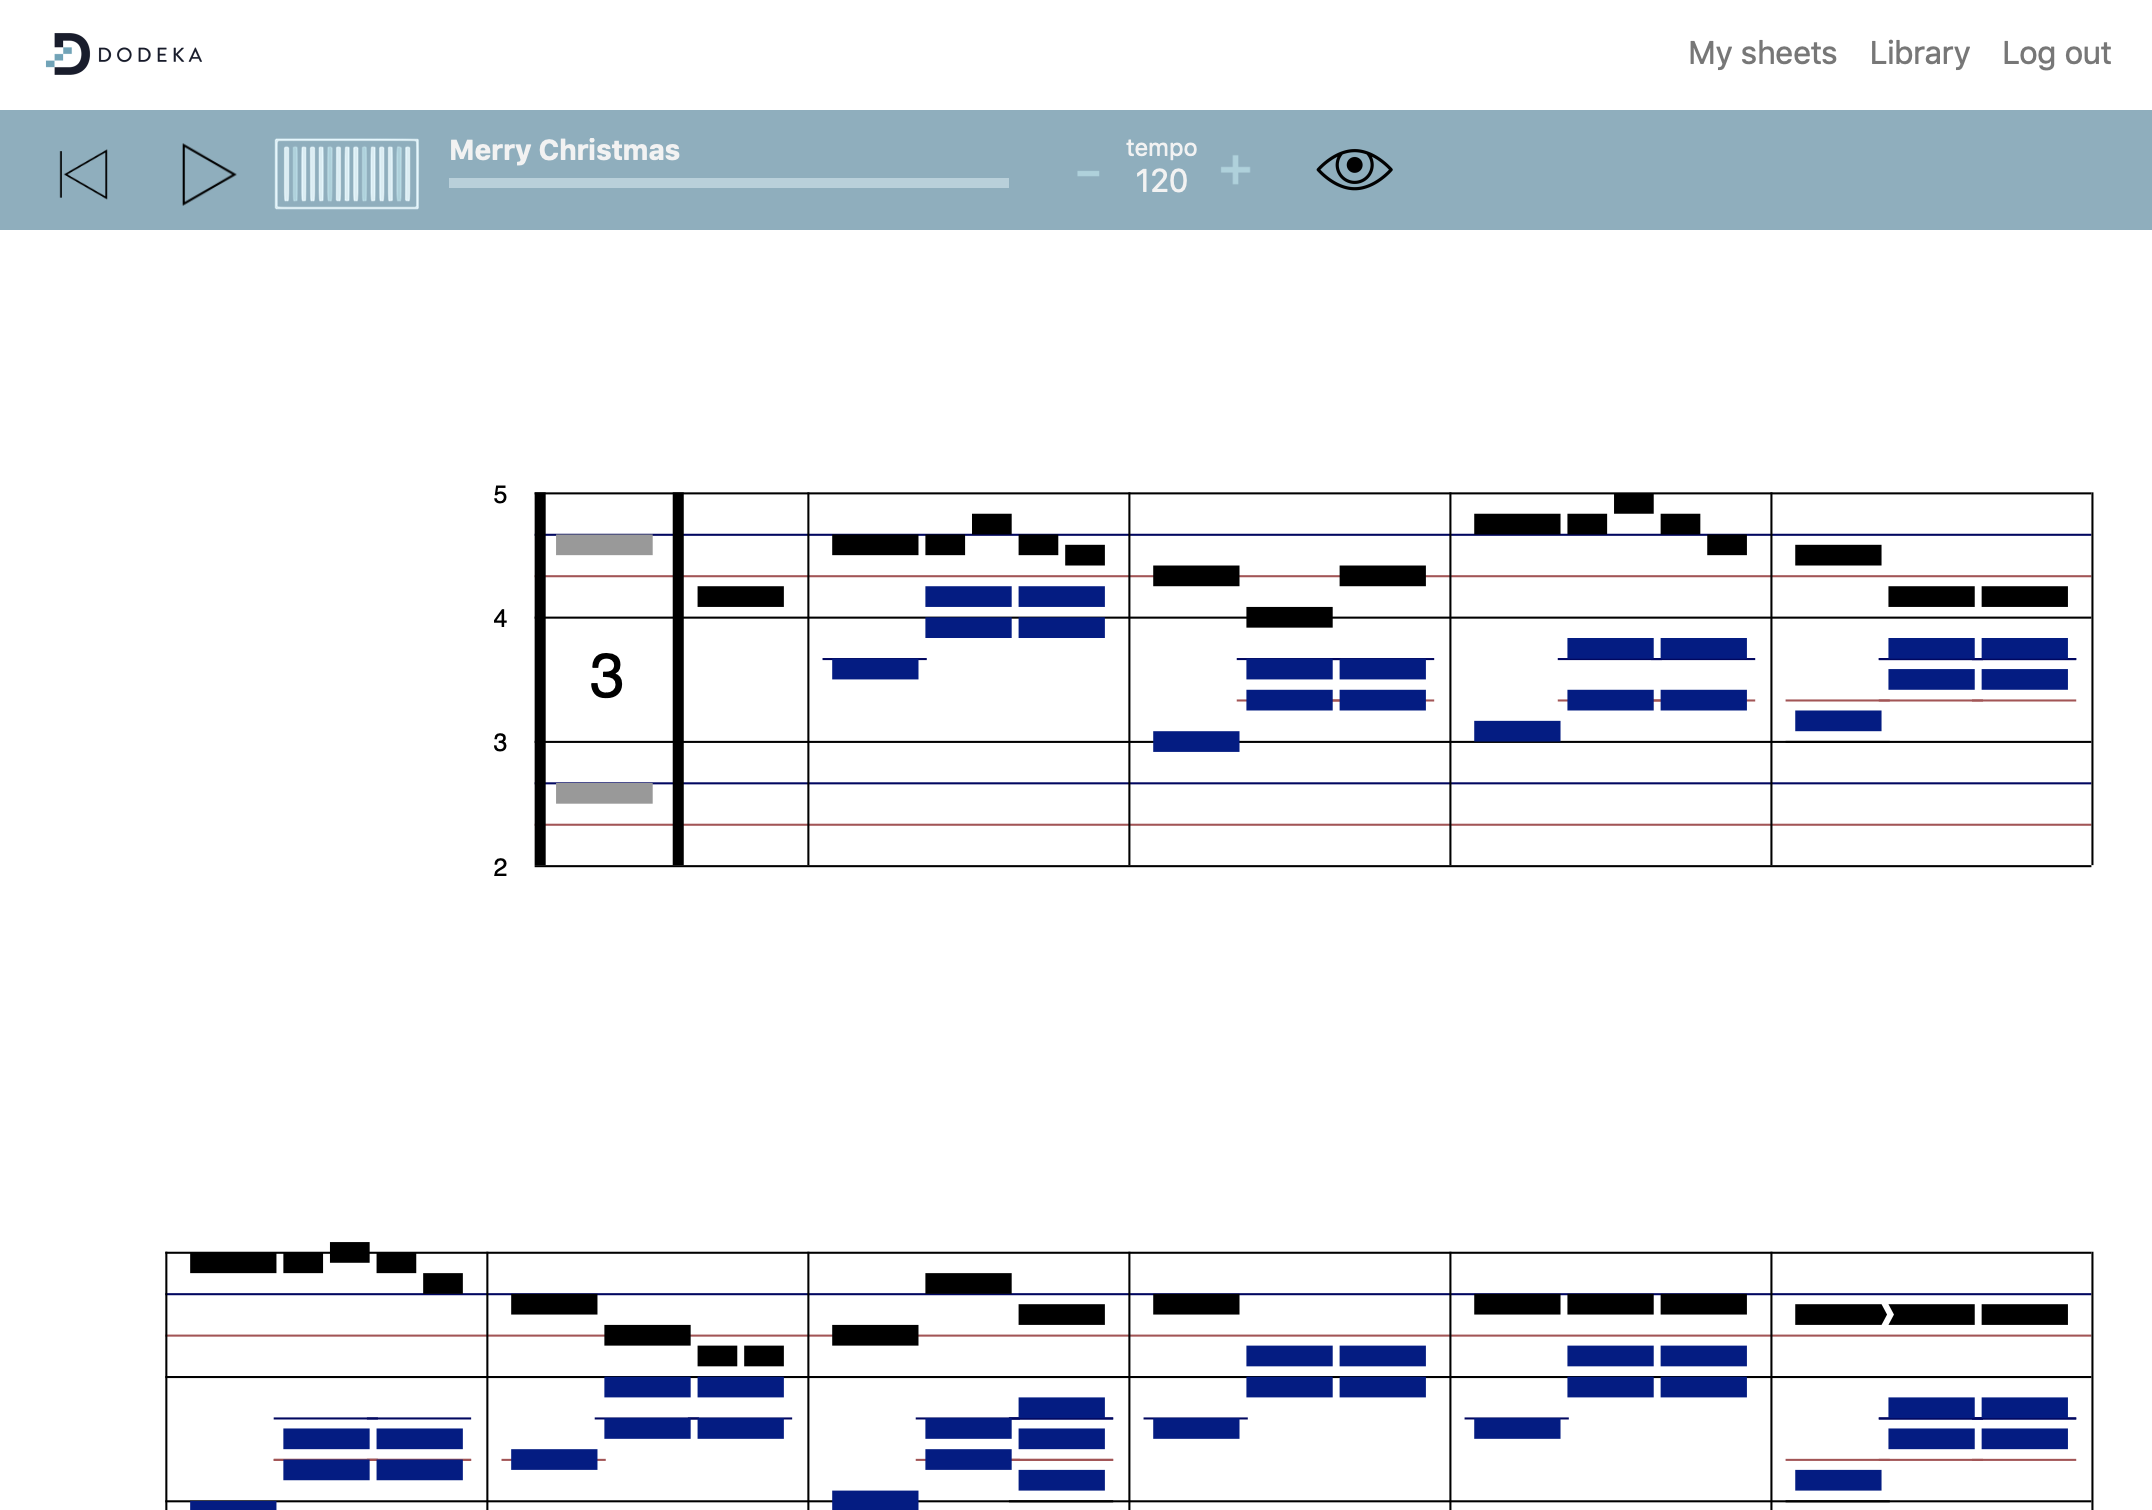
Task: Click octave label 5 on the staff
Action: [500, 495]
